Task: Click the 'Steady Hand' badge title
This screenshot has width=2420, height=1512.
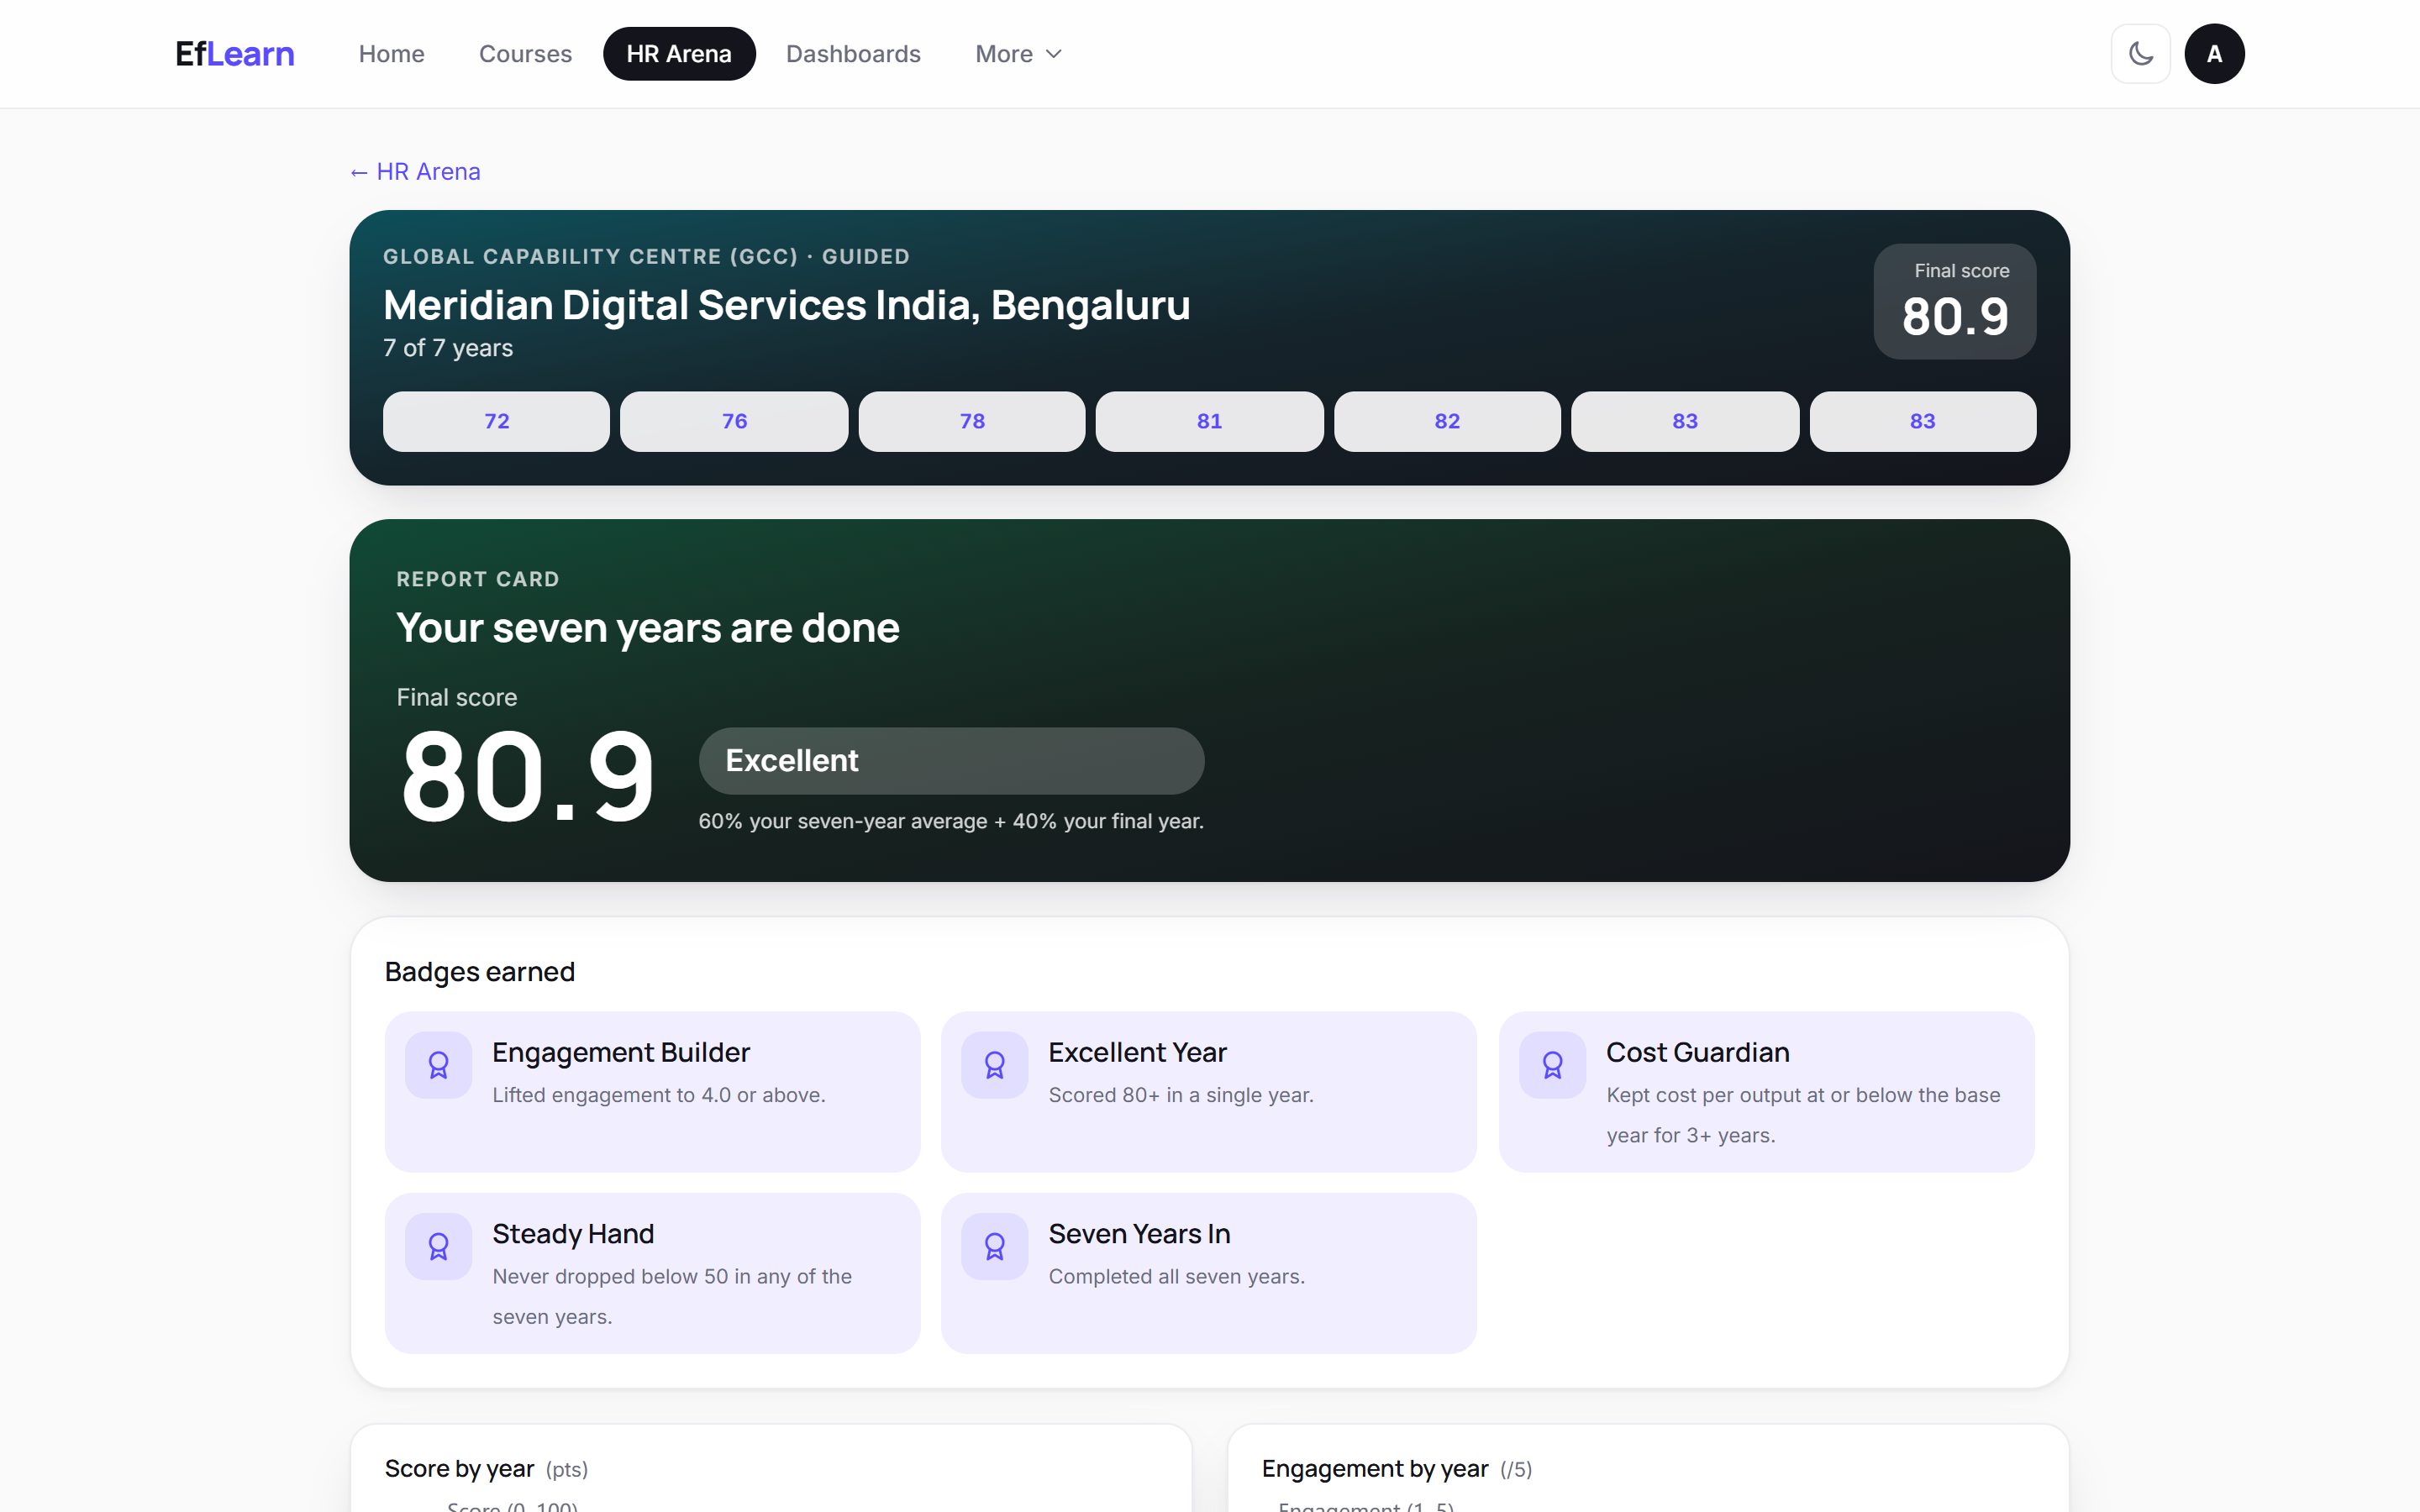Action: 573,1234
